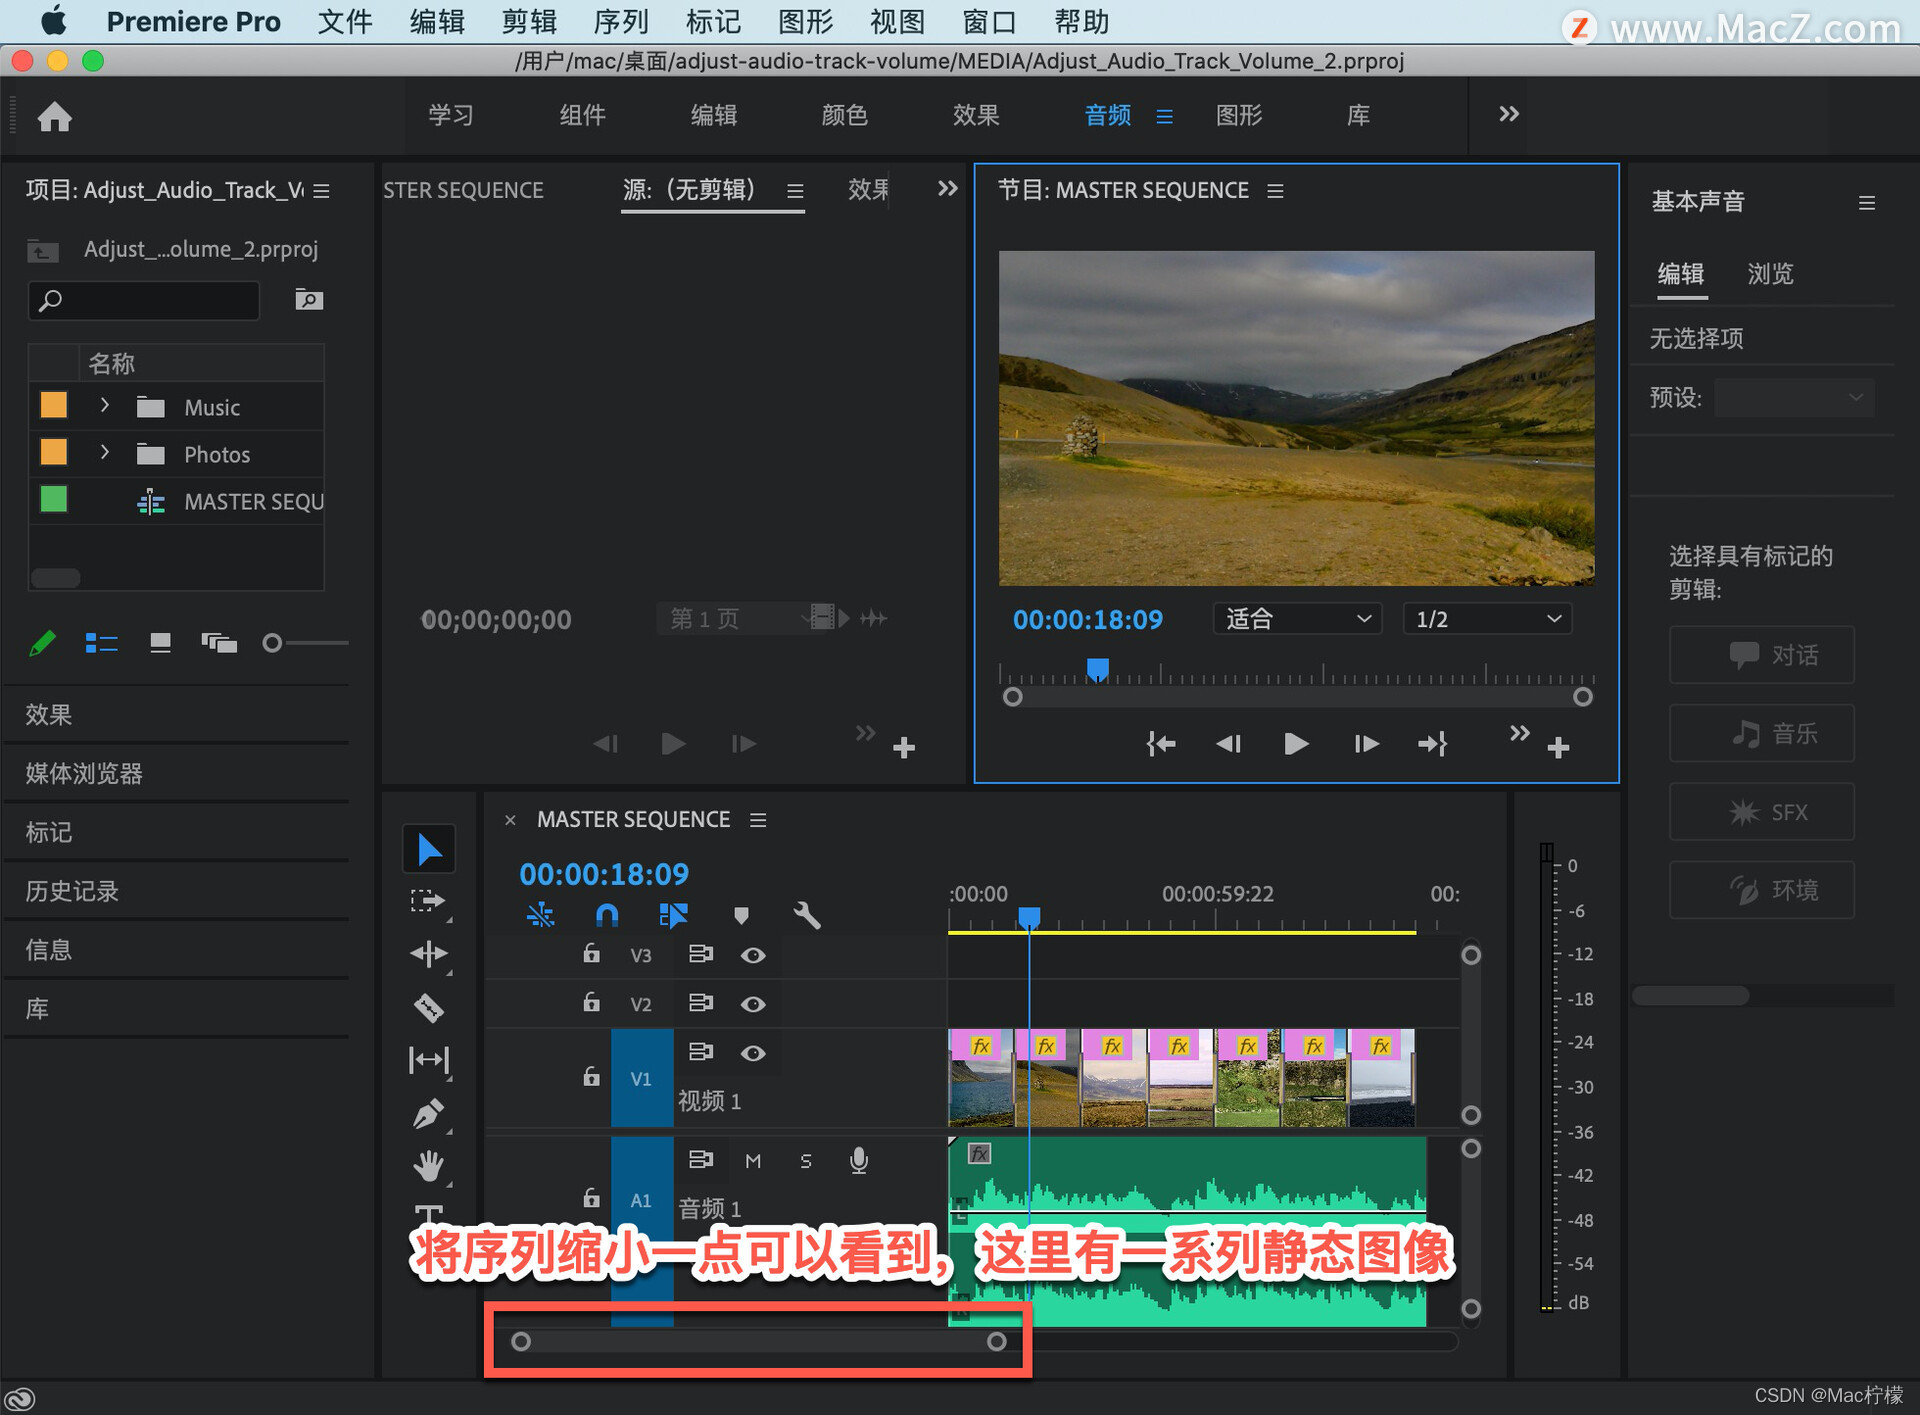Image resolution: width=1920 pixels, height=1415 pixels.
Task: Click the Home icon
Action: point(55,117)
